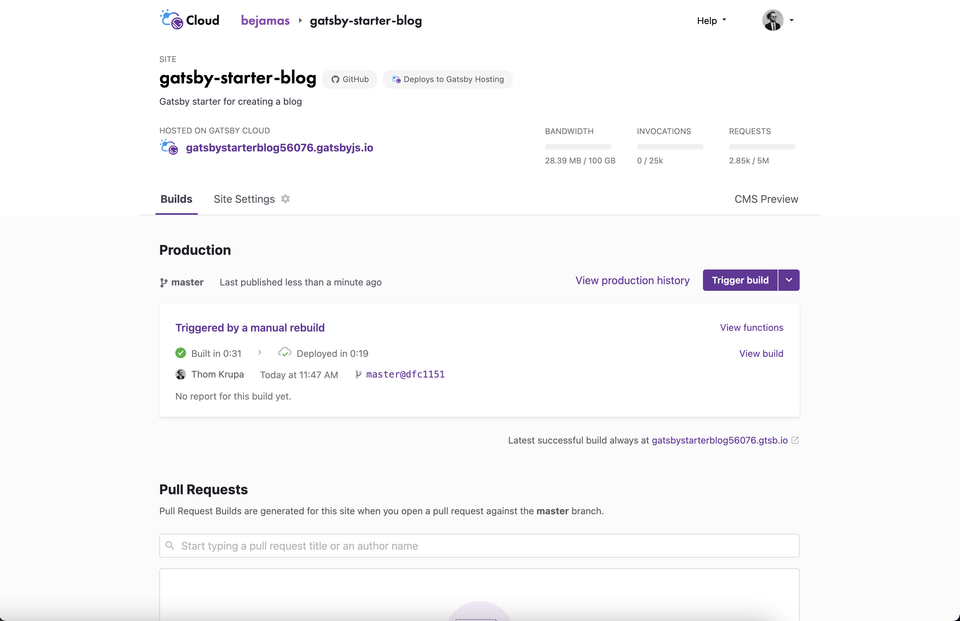Click the gear icon next to Site Settings
960x621 pixels.
click(x=285, y=198)
